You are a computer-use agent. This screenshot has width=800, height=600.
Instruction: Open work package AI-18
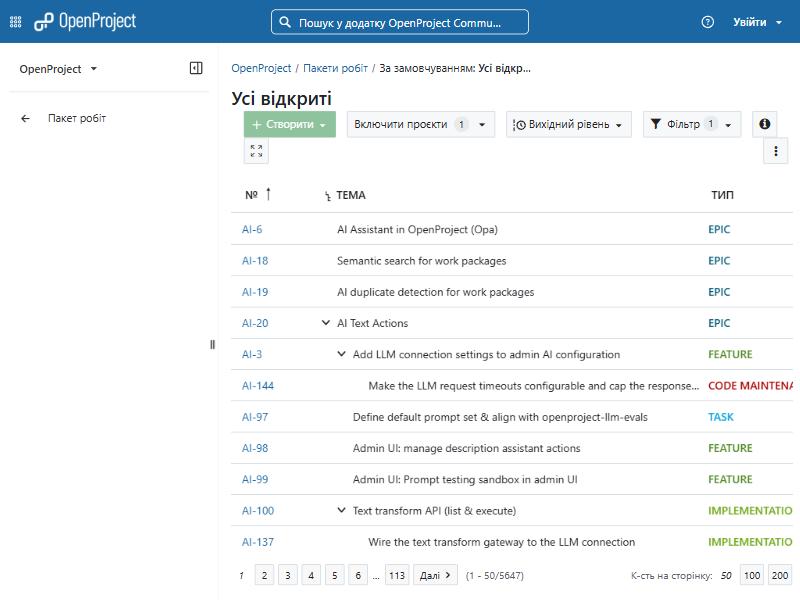coord(255,261)
